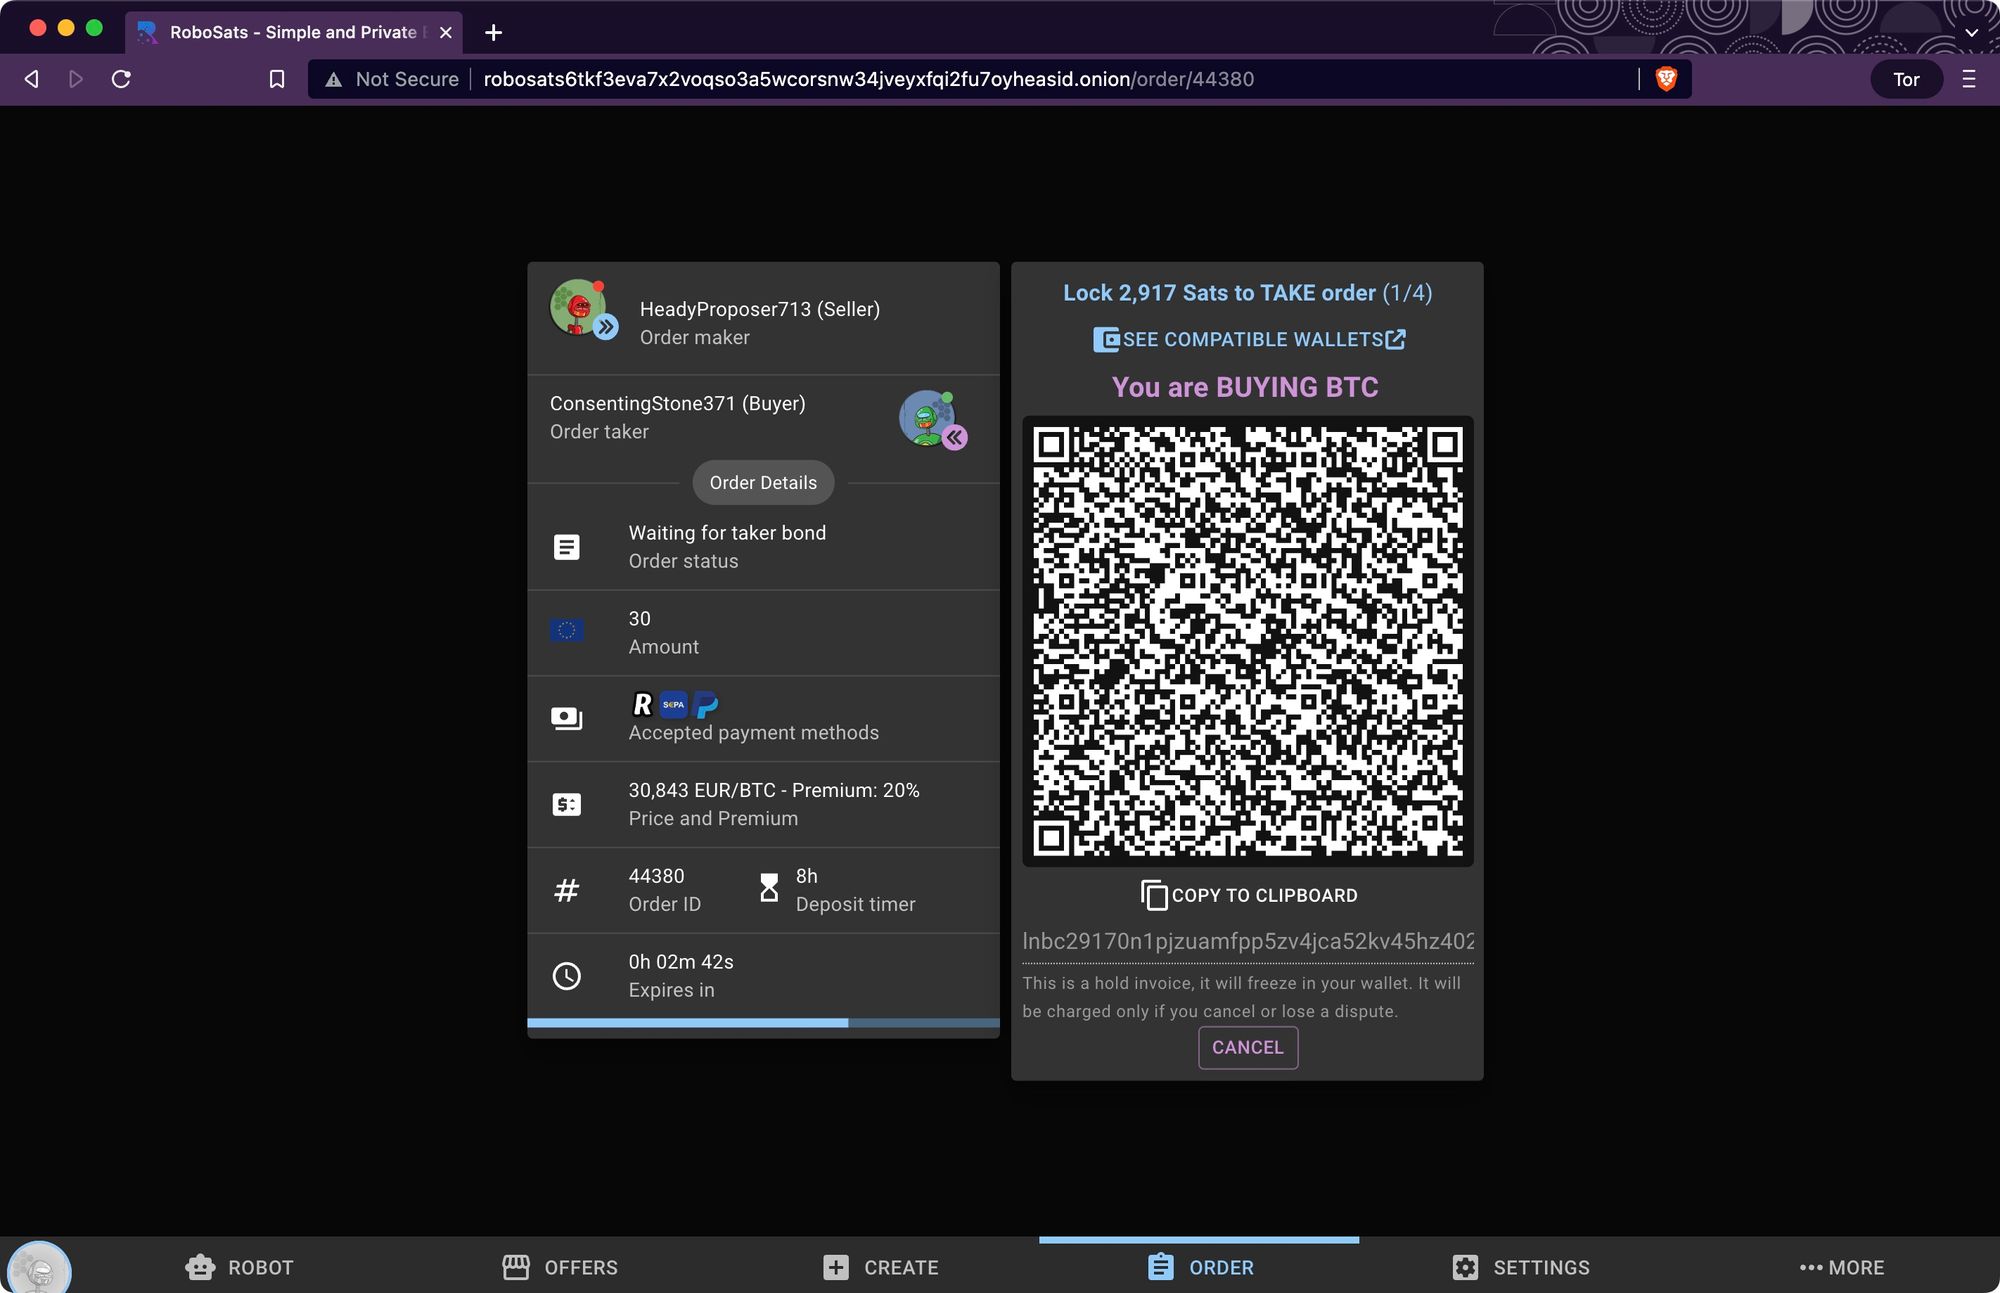The height and width of the screenshot is (1293, 2000).
Task: Open the Settings tab
Action: (x=1521, y=1267)
